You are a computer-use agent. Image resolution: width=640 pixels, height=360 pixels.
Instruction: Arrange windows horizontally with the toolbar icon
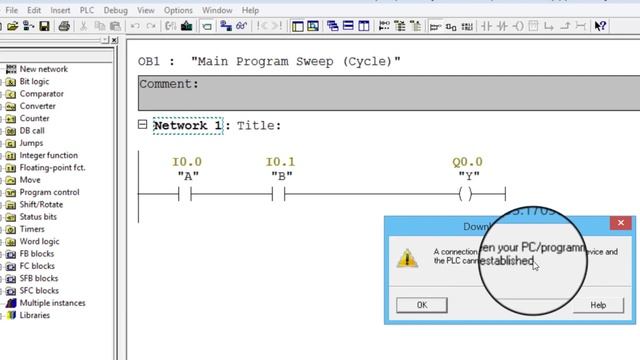tap(348, 27)
